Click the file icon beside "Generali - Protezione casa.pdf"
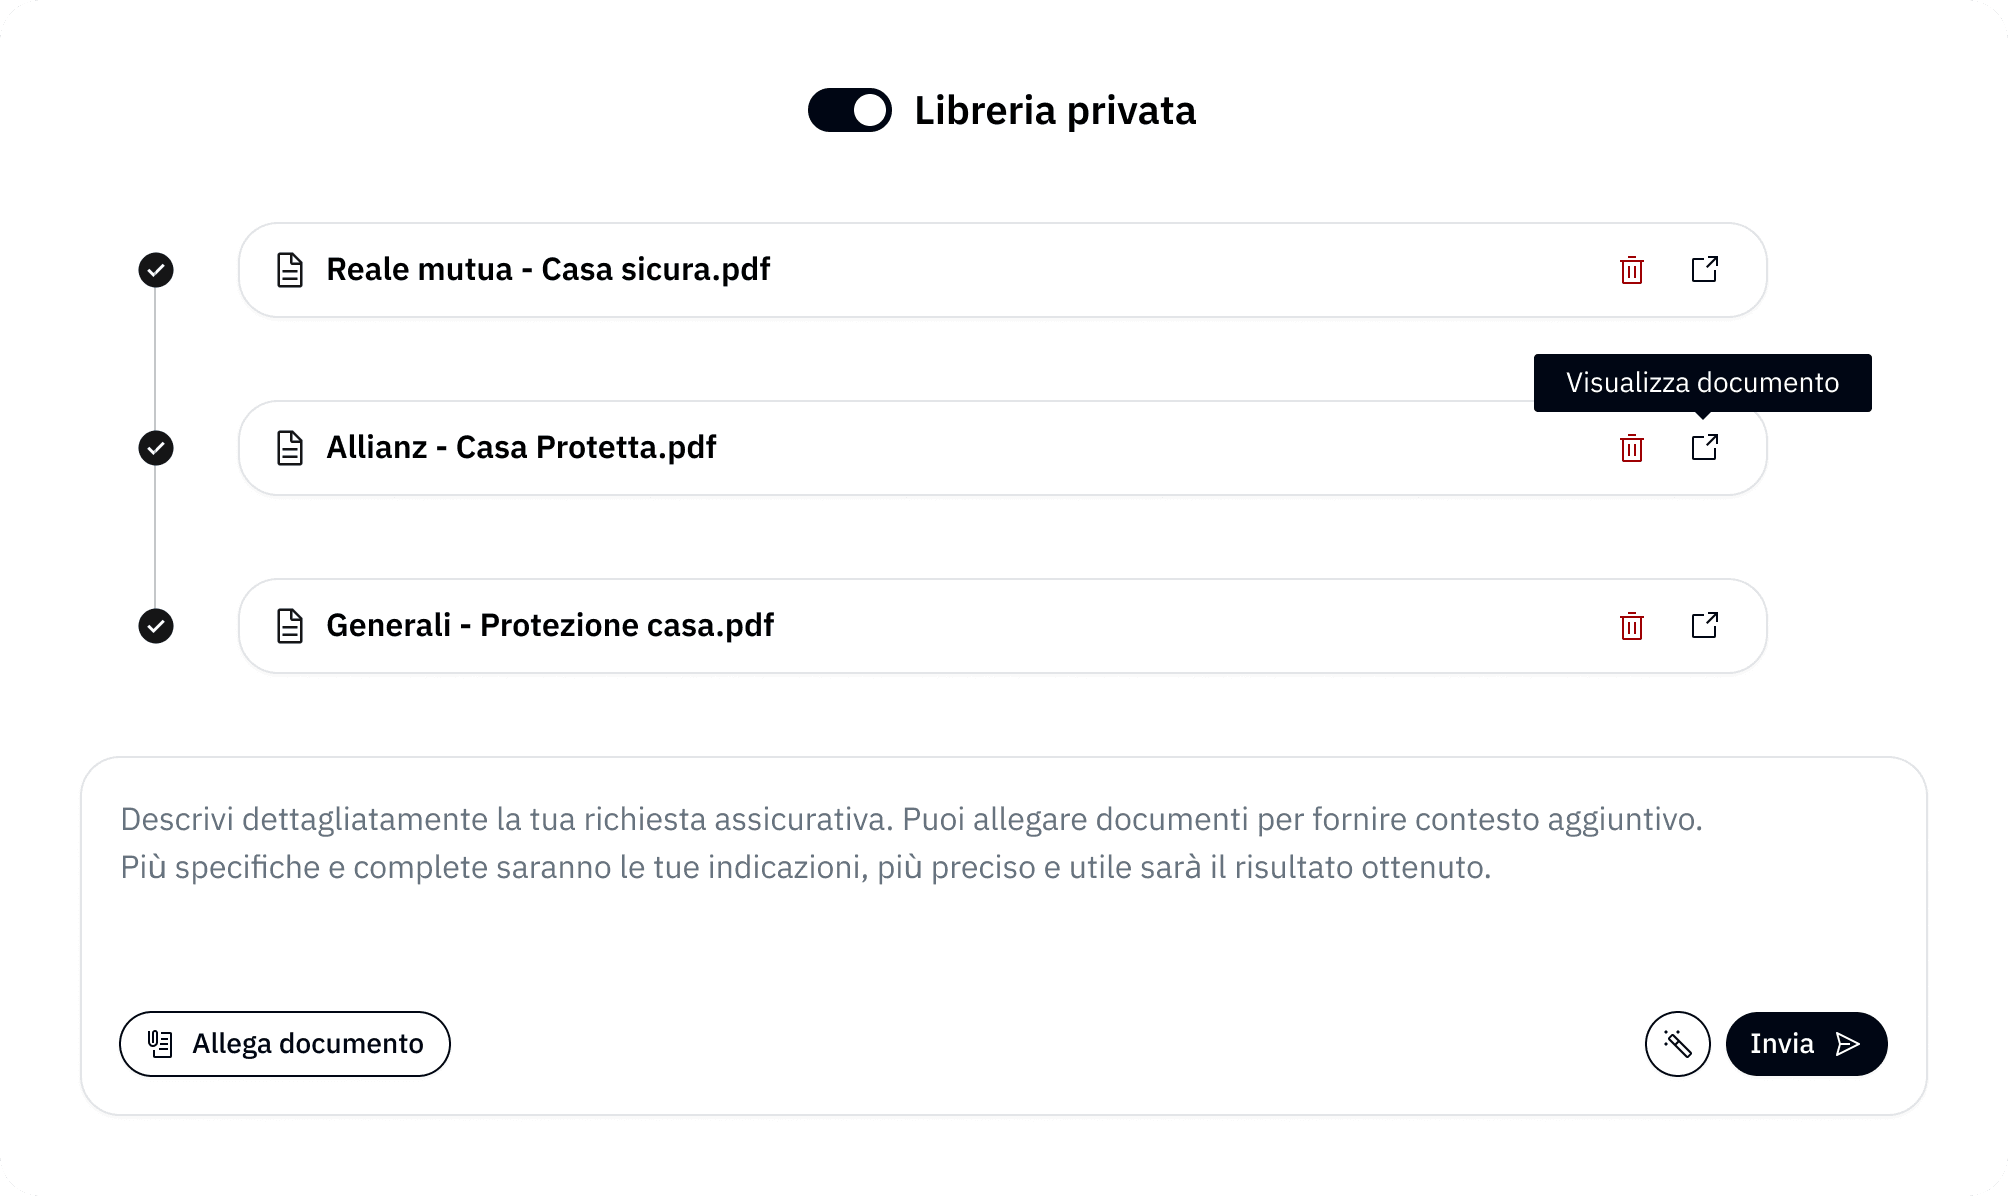This screenshot has width=2008, height=1196. [x=290, y=626]
